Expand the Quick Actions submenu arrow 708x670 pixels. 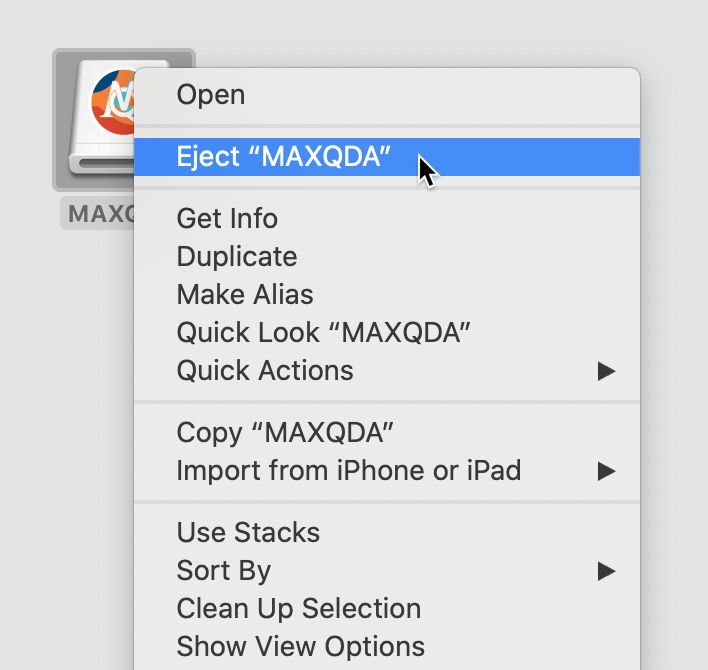click(x=606, y=371)
